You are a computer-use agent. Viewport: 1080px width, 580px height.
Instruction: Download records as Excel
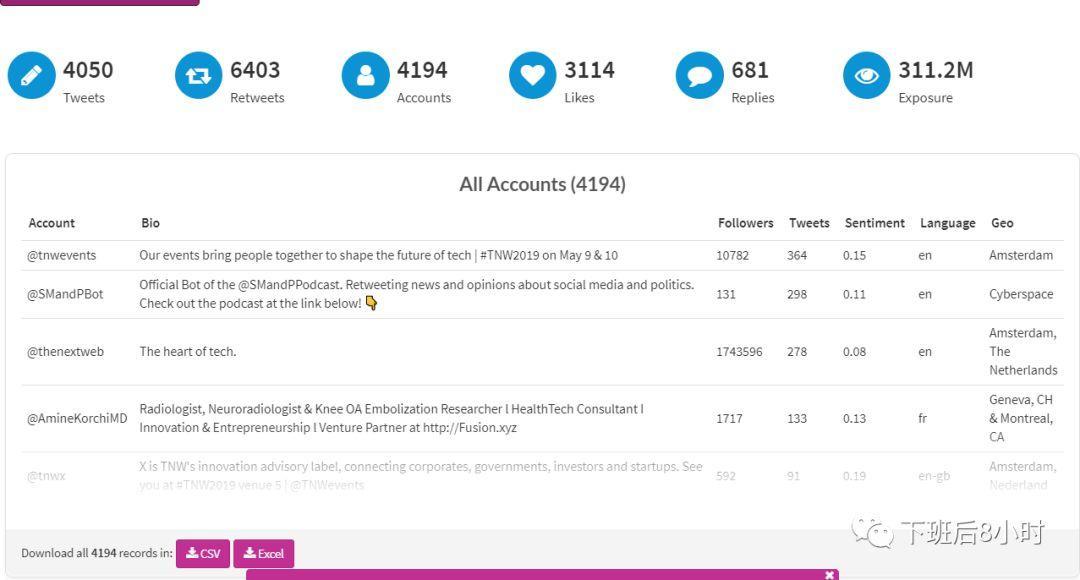264,554
